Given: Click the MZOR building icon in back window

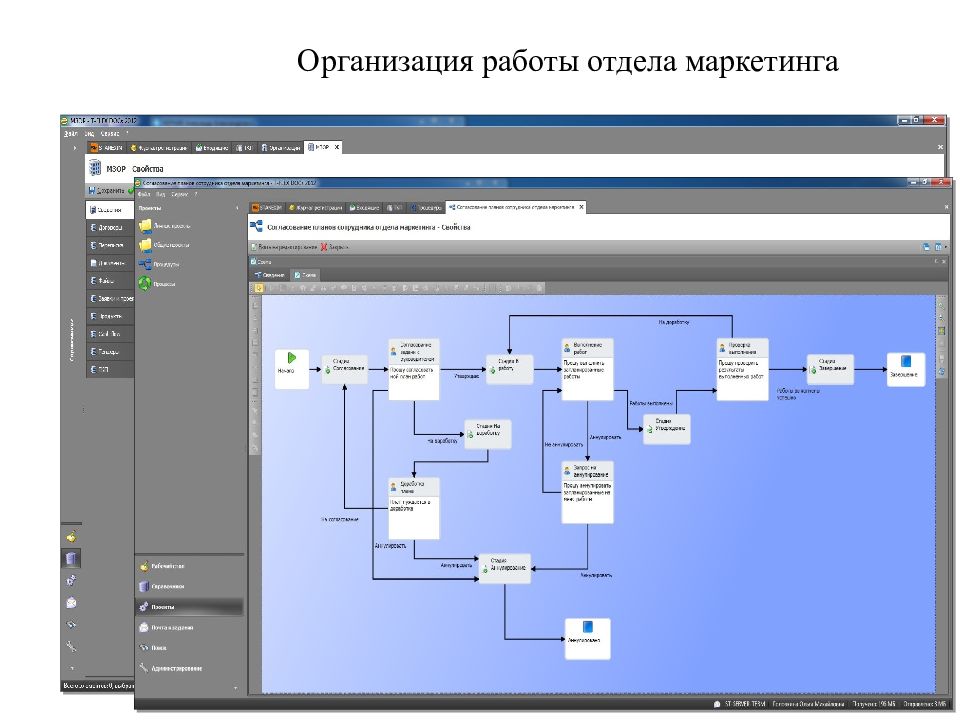Looking at the screenshot, I should pos(95,168).
